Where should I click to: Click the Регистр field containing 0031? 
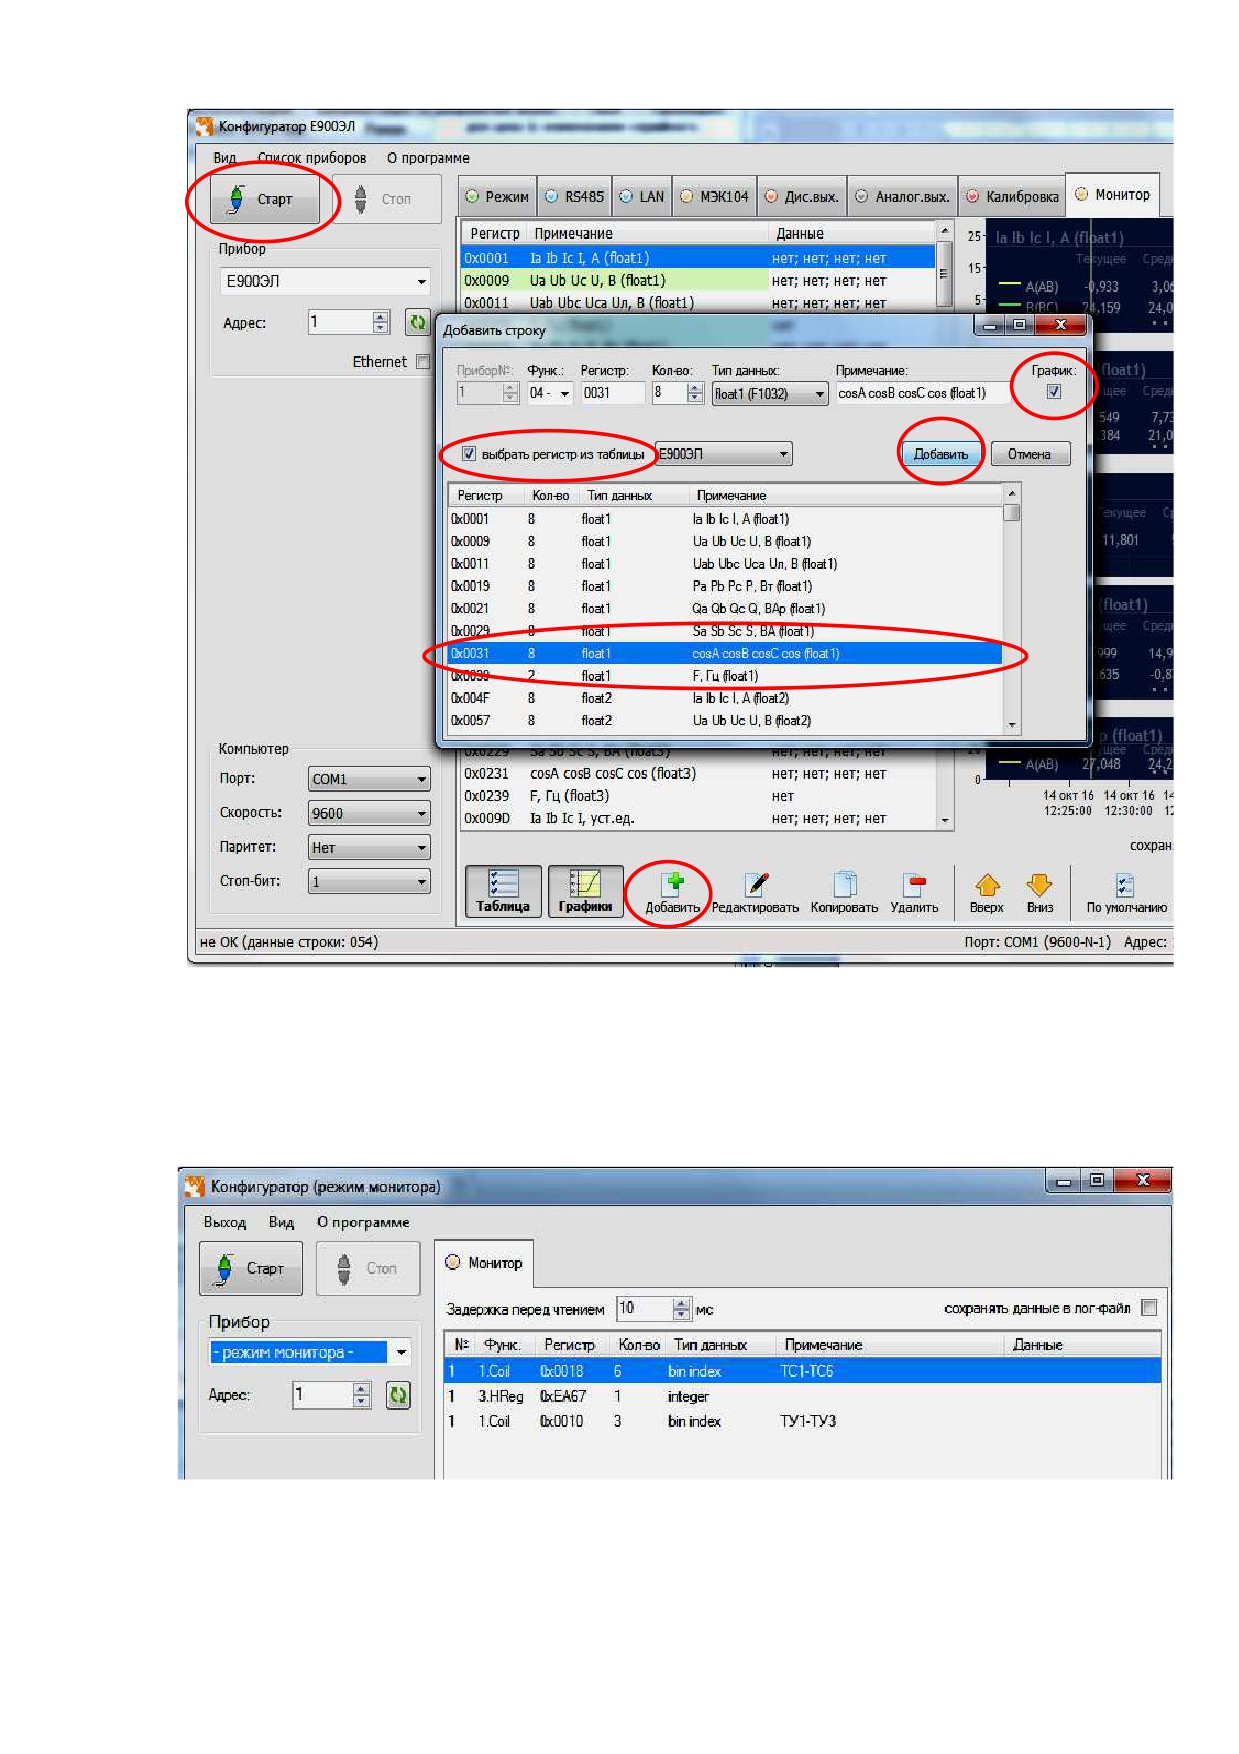pyautogui.click(x=613, y=393)
